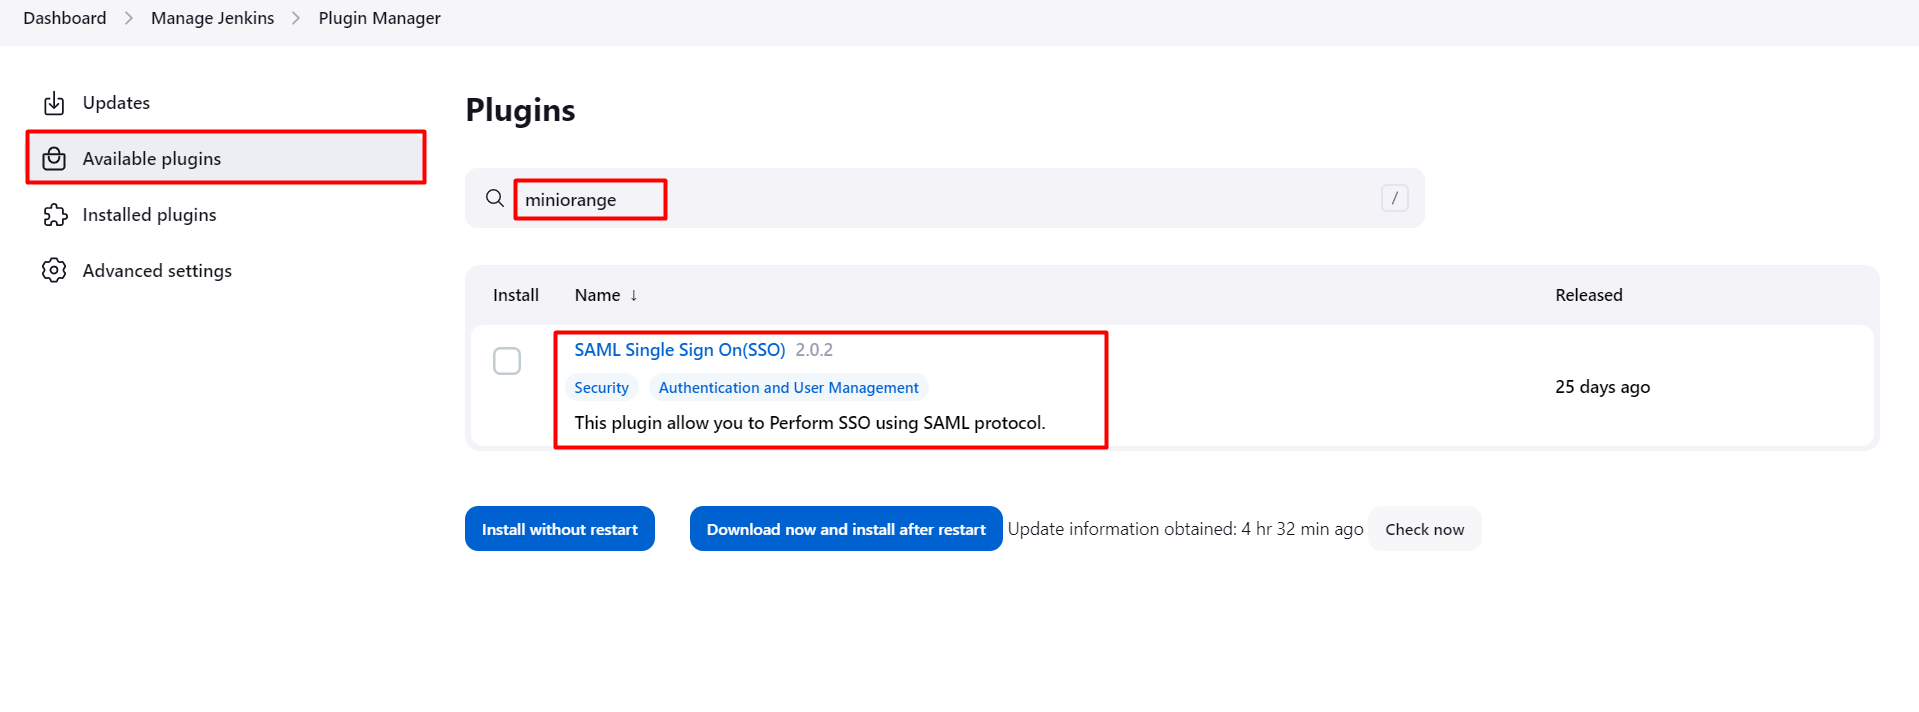Filter by the Security tag

(x=601, y=388)
